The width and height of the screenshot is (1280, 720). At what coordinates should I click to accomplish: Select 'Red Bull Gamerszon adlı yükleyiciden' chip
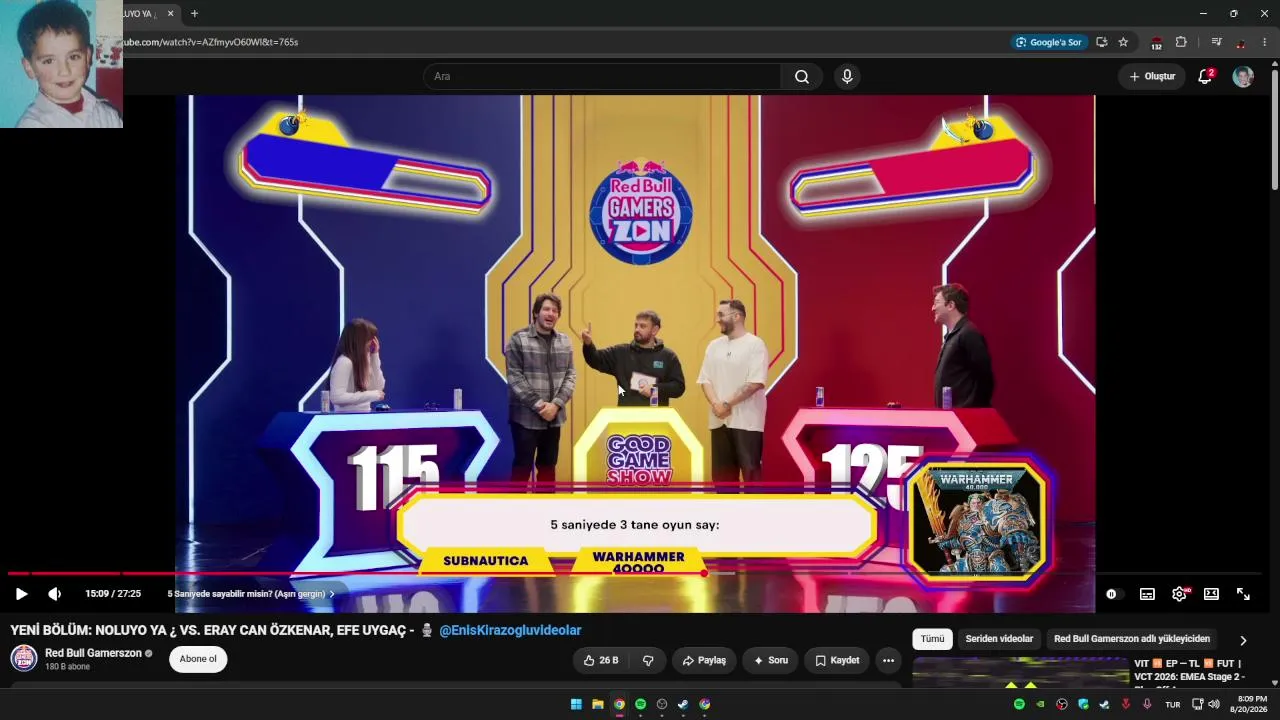click(x=1132, y=639)
